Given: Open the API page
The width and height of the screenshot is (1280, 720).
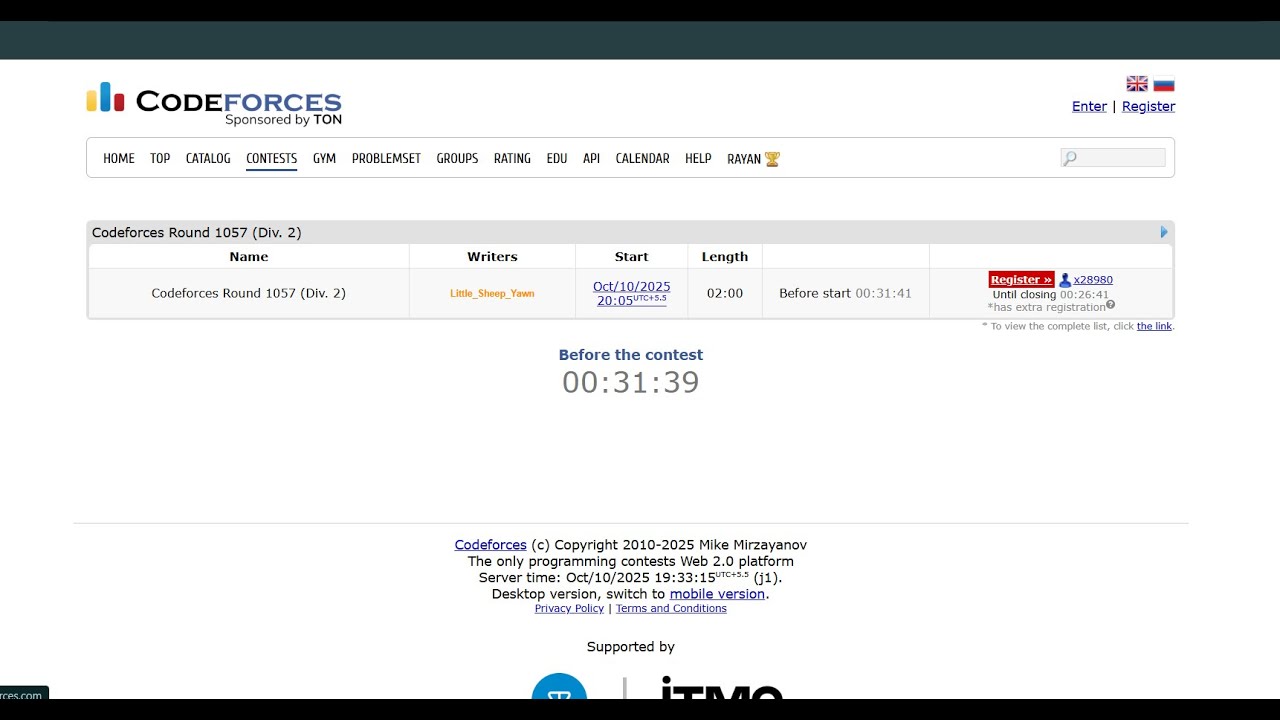Looking at the screenshot, I should pyautogui.click(x=591, y=159).
